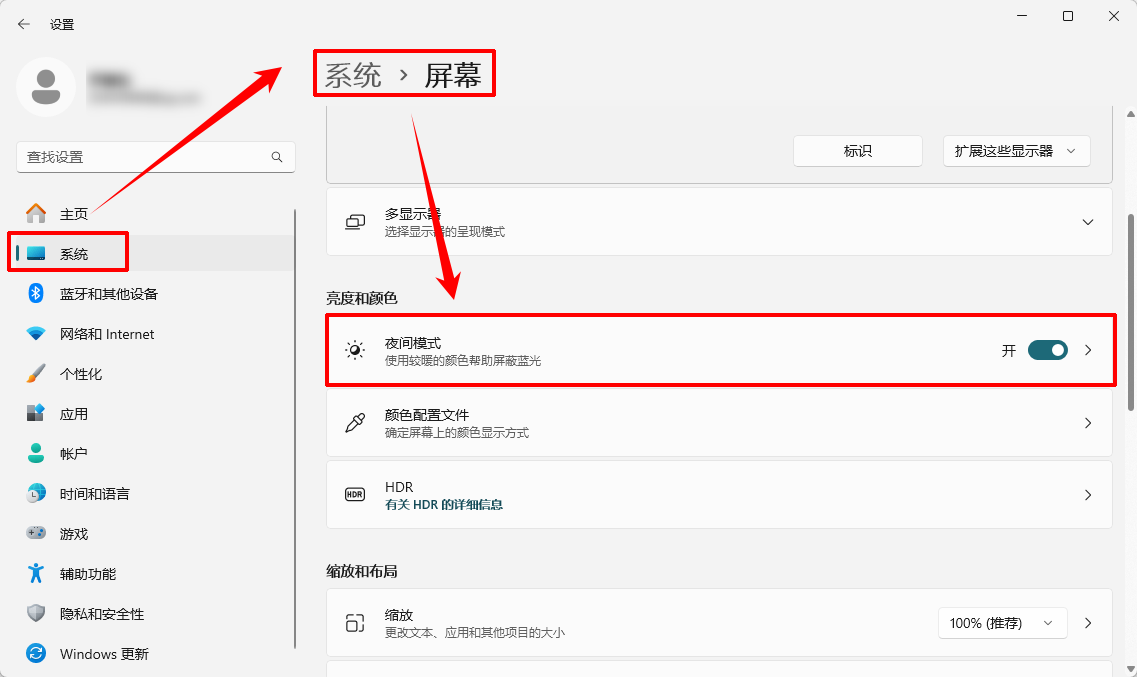The image size is (1137, 677).
Task: Click the main pane vertical scrollbar
Action: (1130, 311)
